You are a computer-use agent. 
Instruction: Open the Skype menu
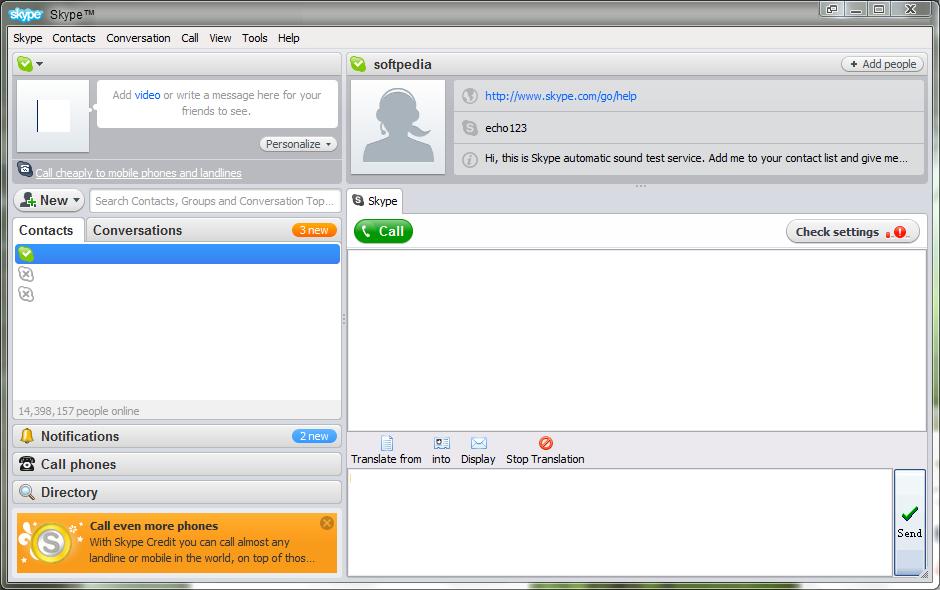click(x=28, y=38)
